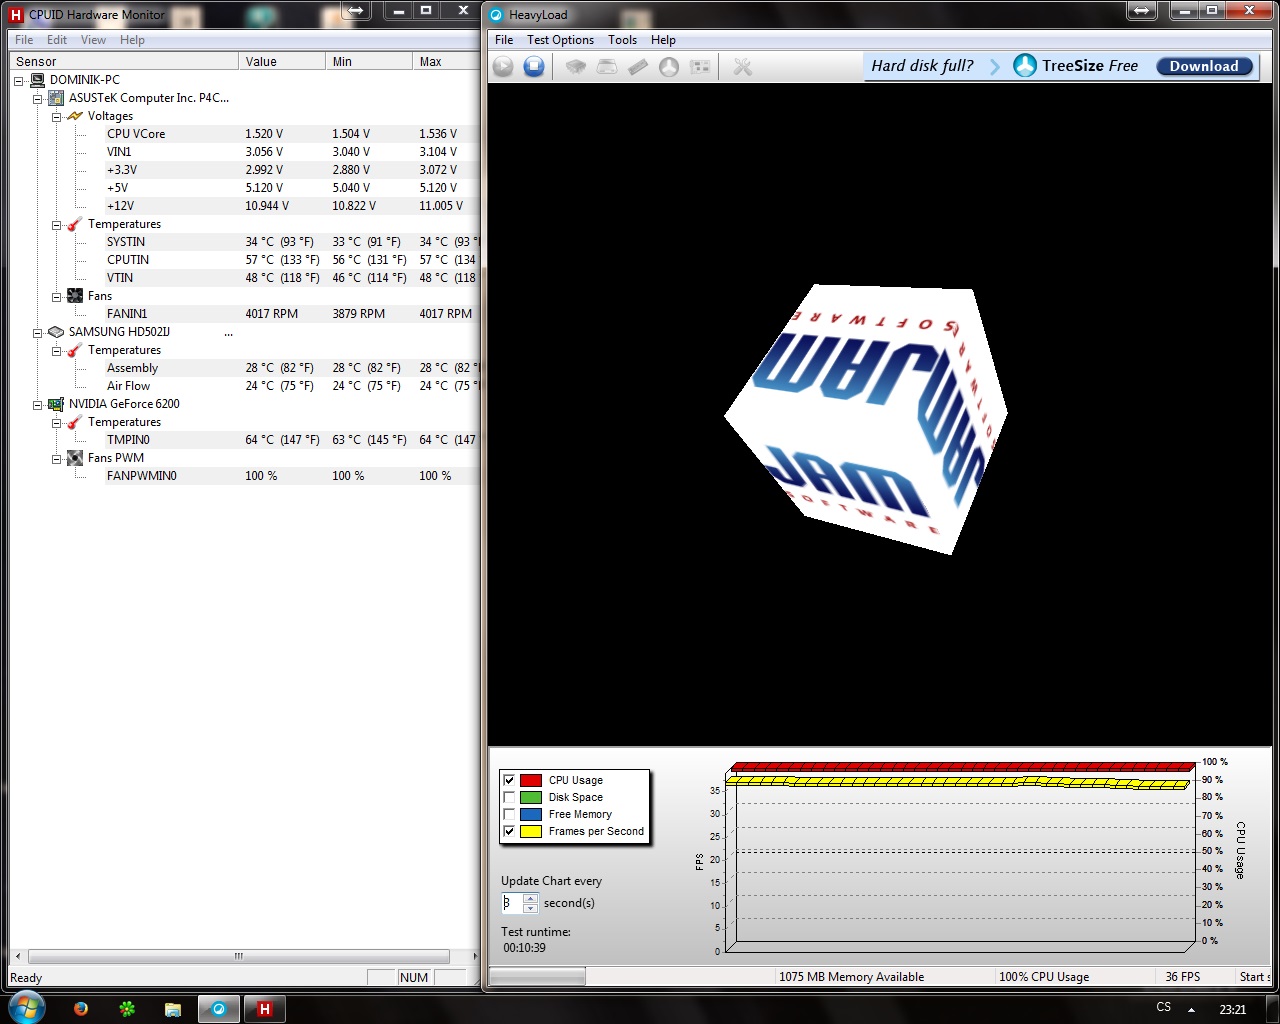
Task: Collapse the DOMINIK-PC tree node
Action: click(19, 80)
